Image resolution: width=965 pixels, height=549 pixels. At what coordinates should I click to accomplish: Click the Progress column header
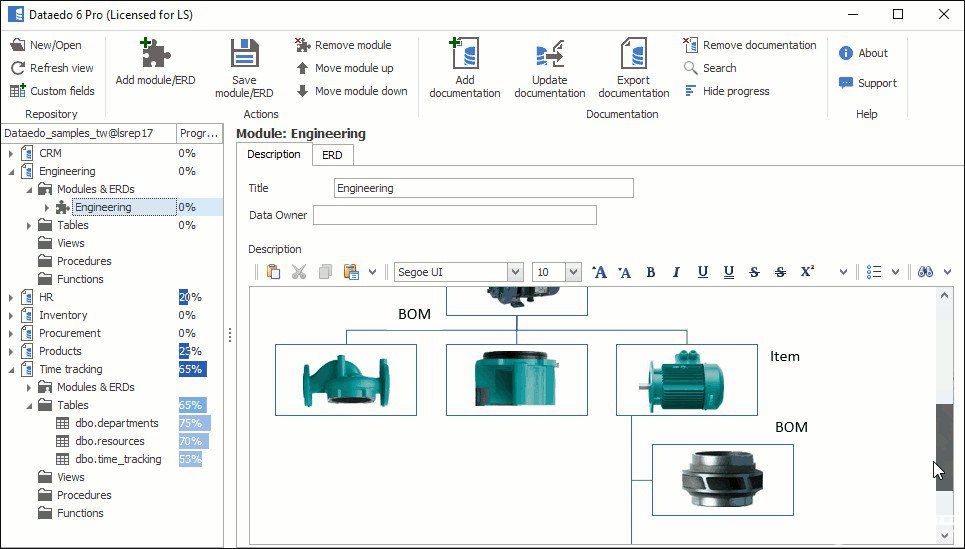coord(199,134)
